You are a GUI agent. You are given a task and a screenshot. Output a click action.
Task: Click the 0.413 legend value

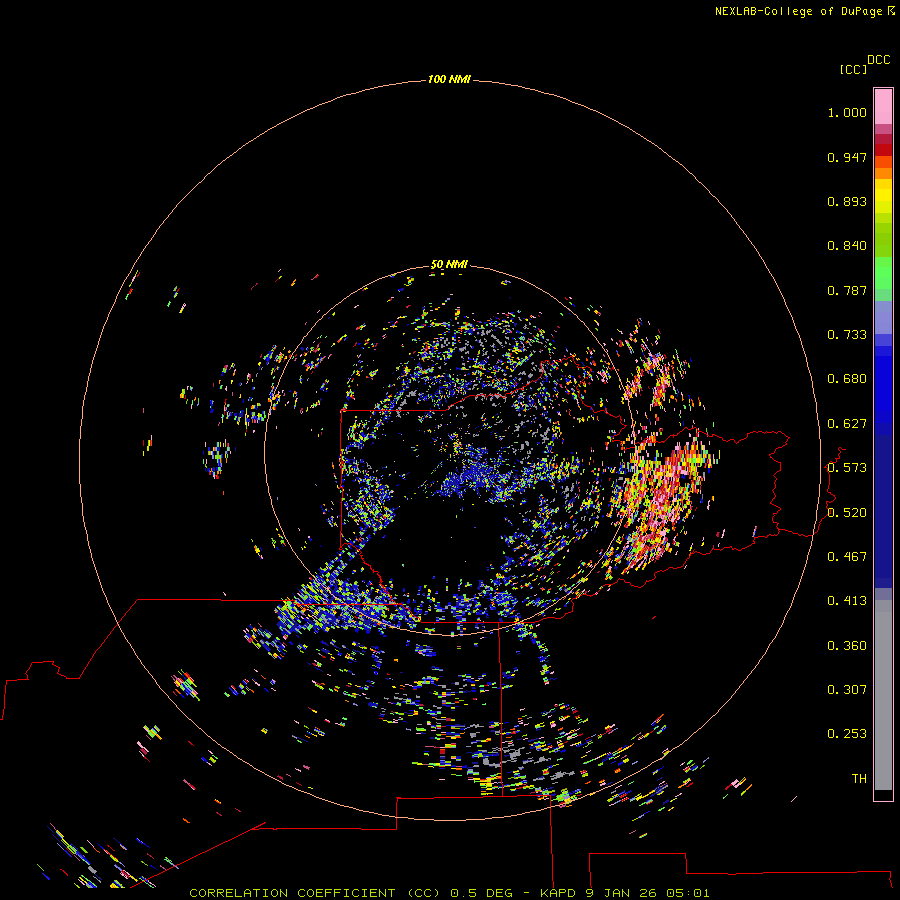(x=847, y=601)
